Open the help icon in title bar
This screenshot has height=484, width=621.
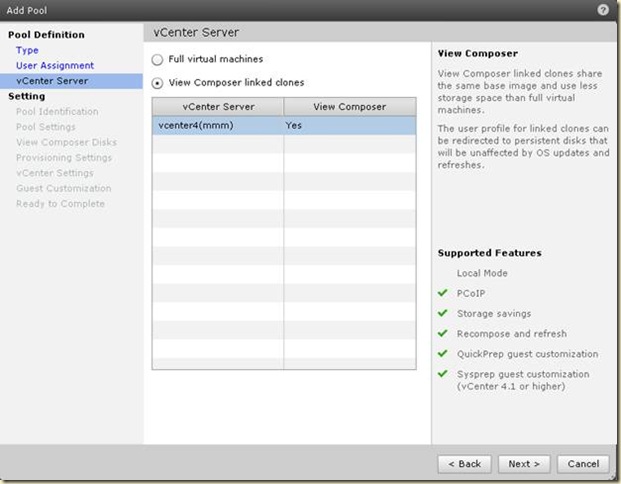(x=603, y=10)
